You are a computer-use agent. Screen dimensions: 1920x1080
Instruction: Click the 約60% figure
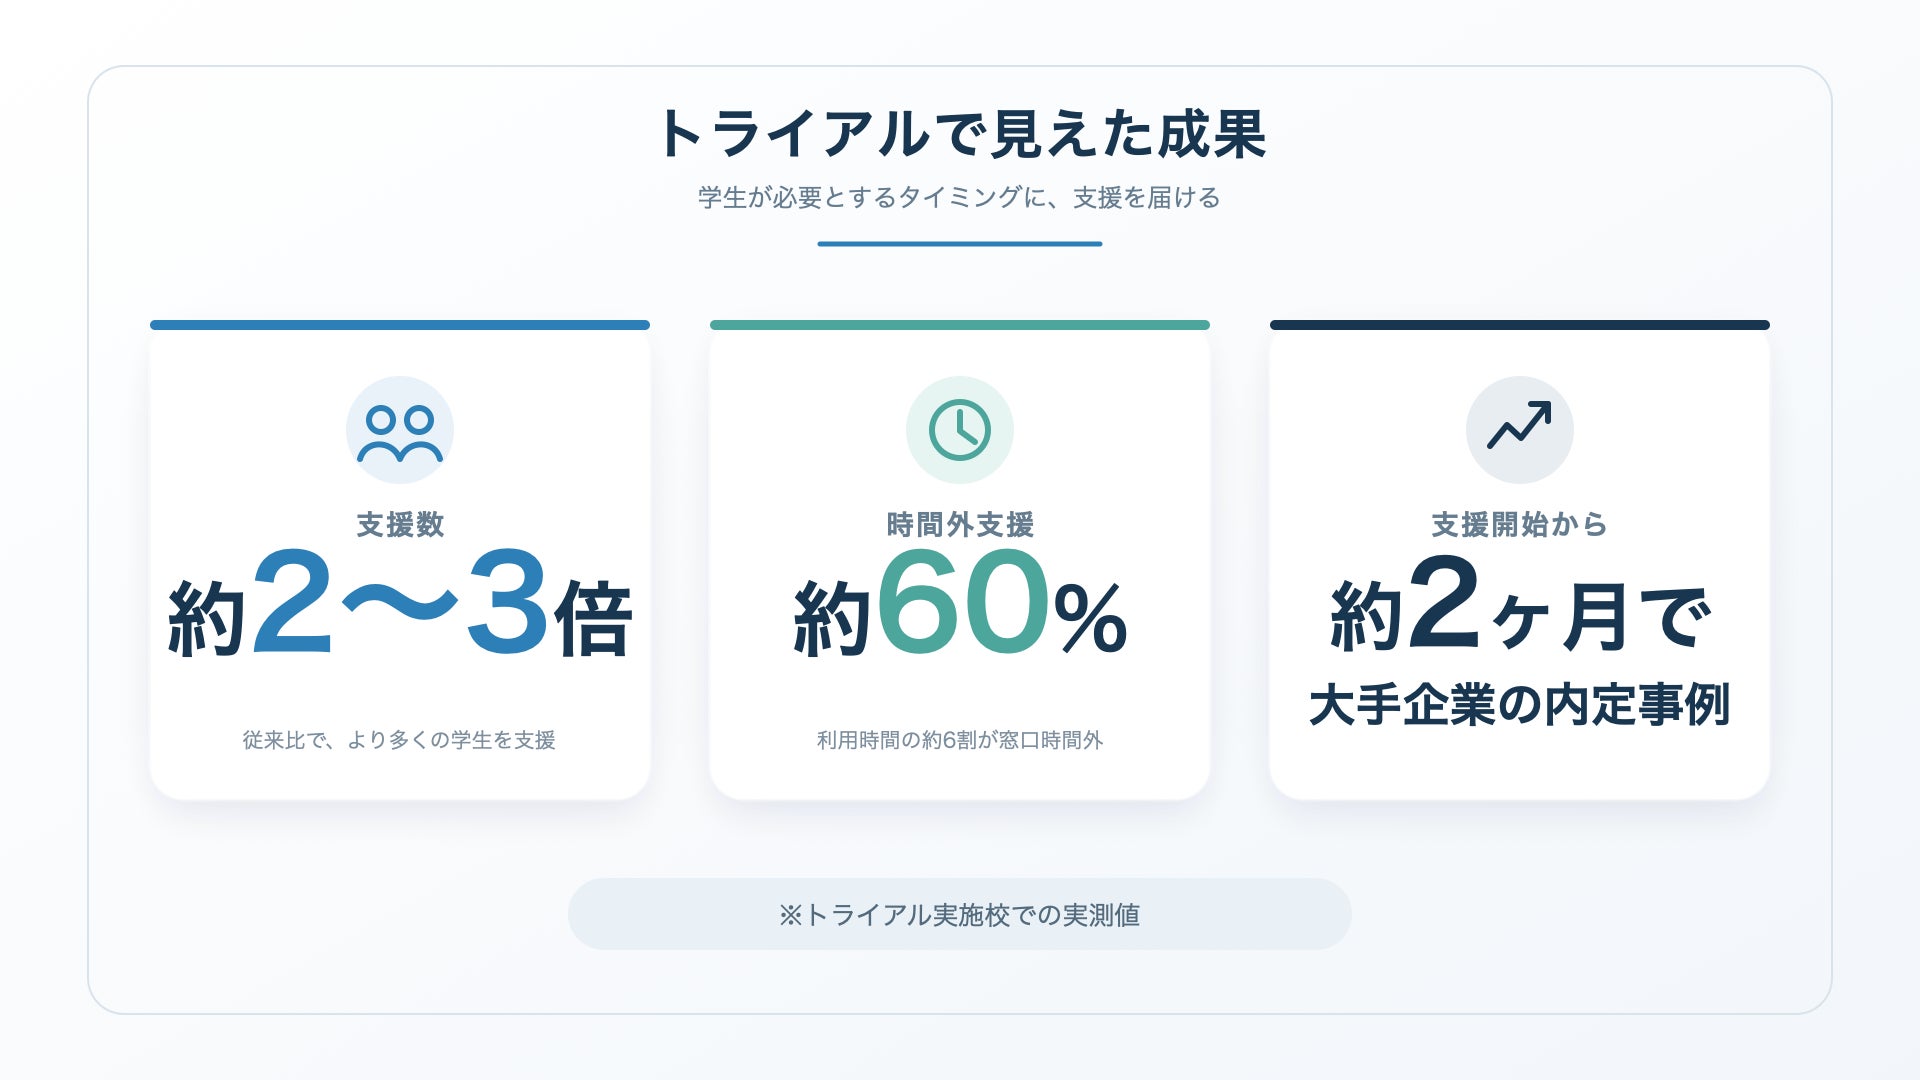click(960, 605)
